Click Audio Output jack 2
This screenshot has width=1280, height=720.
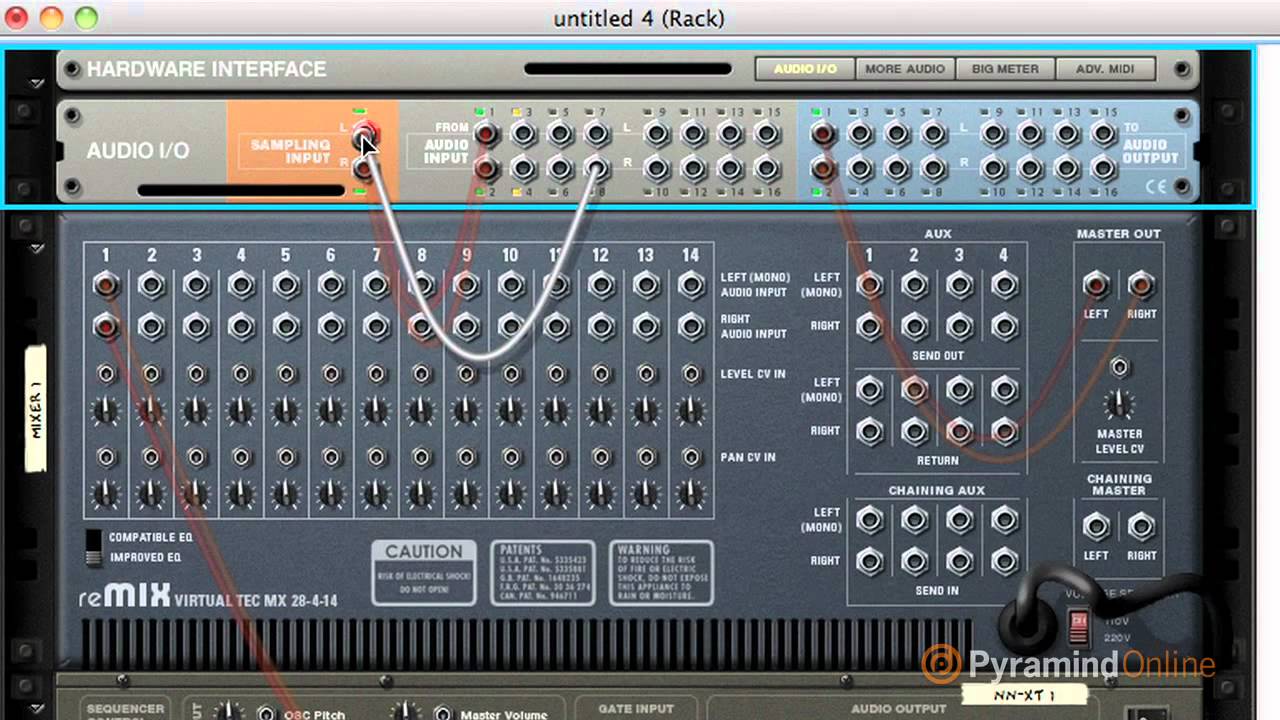823,168
